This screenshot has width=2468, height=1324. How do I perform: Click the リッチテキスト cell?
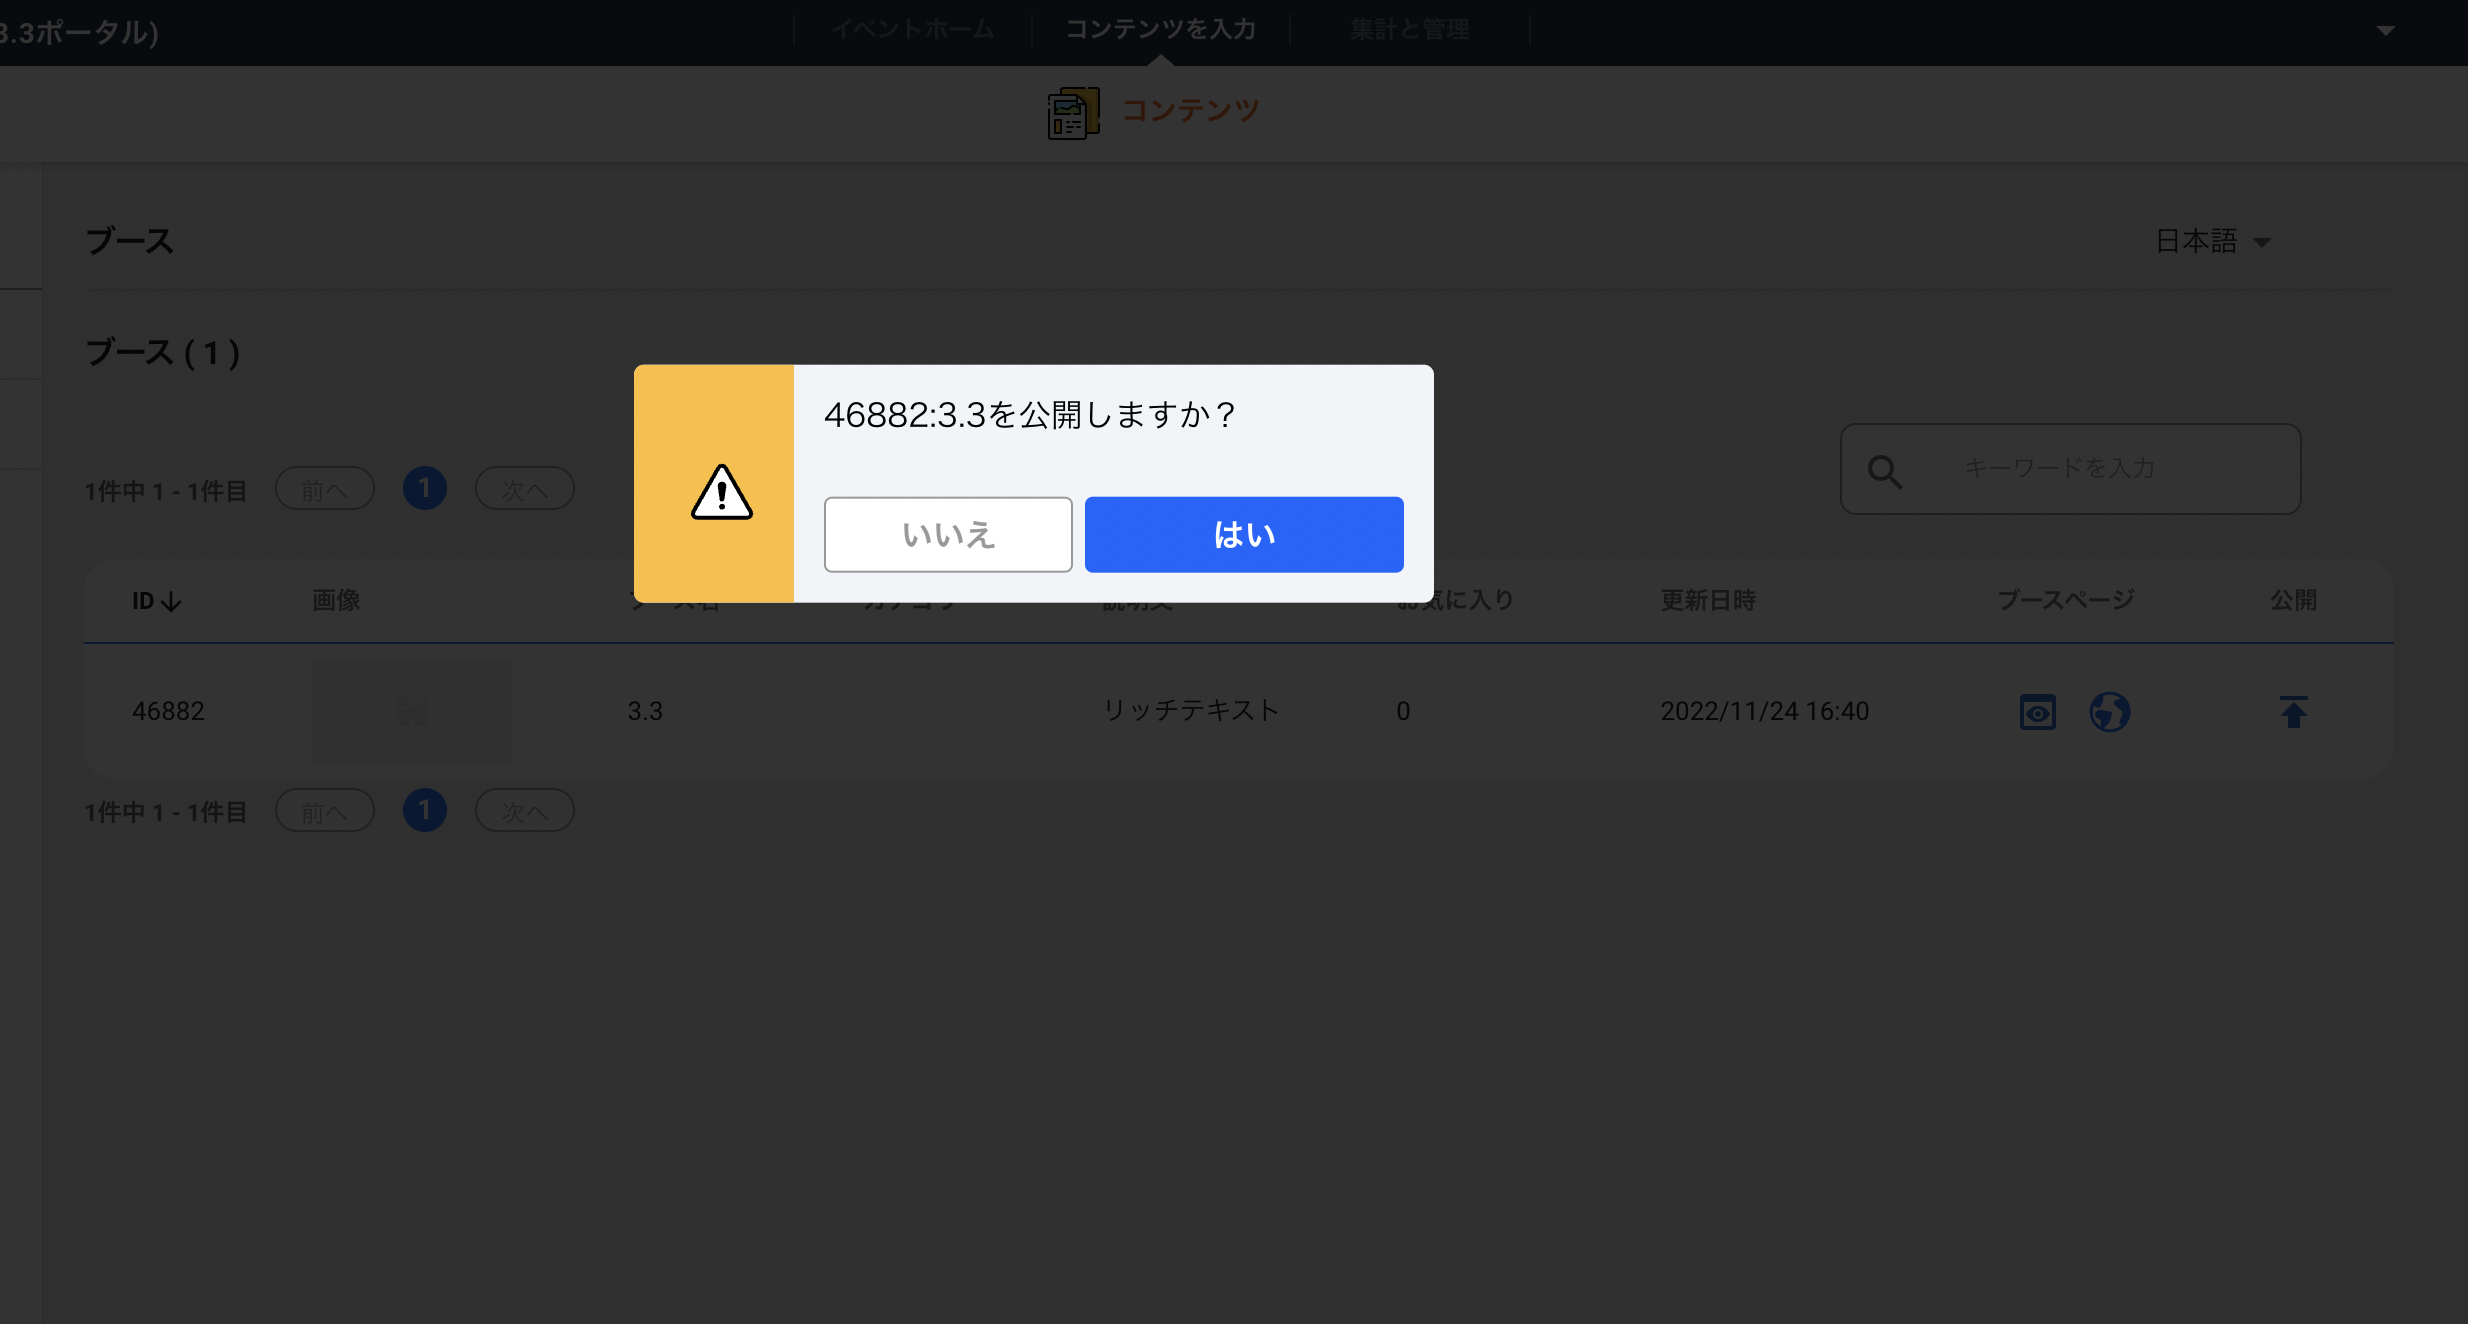tap(1190, 710)
